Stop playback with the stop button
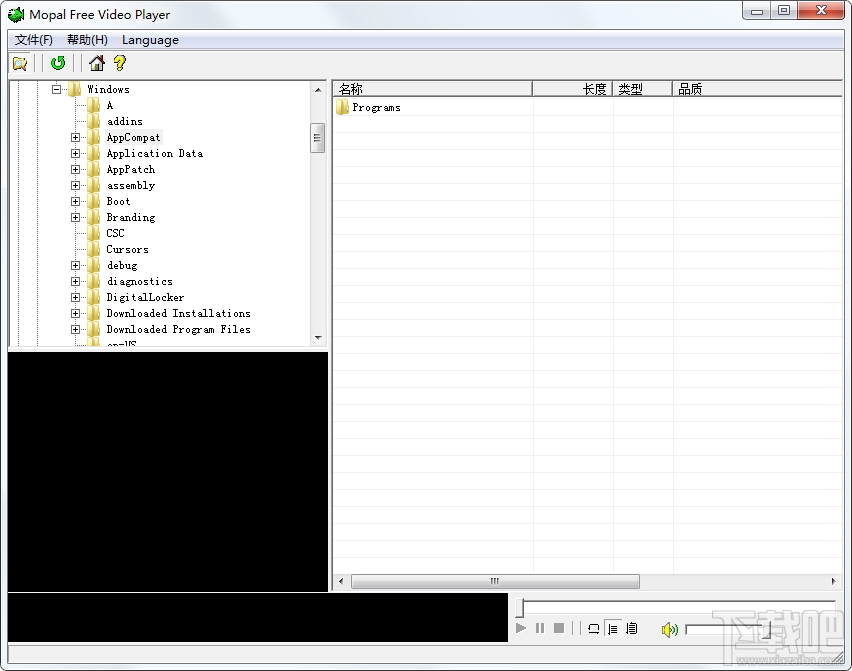This screenshot has height=671, width=852. [559, 628]
